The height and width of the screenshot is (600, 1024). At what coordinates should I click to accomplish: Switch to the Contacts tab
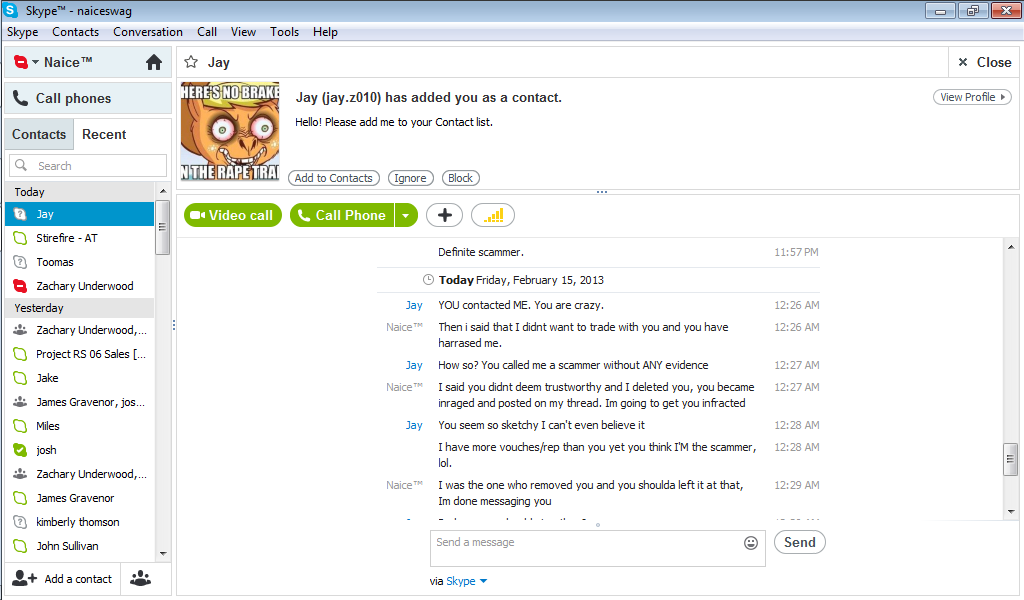click(x=39, y=134)
